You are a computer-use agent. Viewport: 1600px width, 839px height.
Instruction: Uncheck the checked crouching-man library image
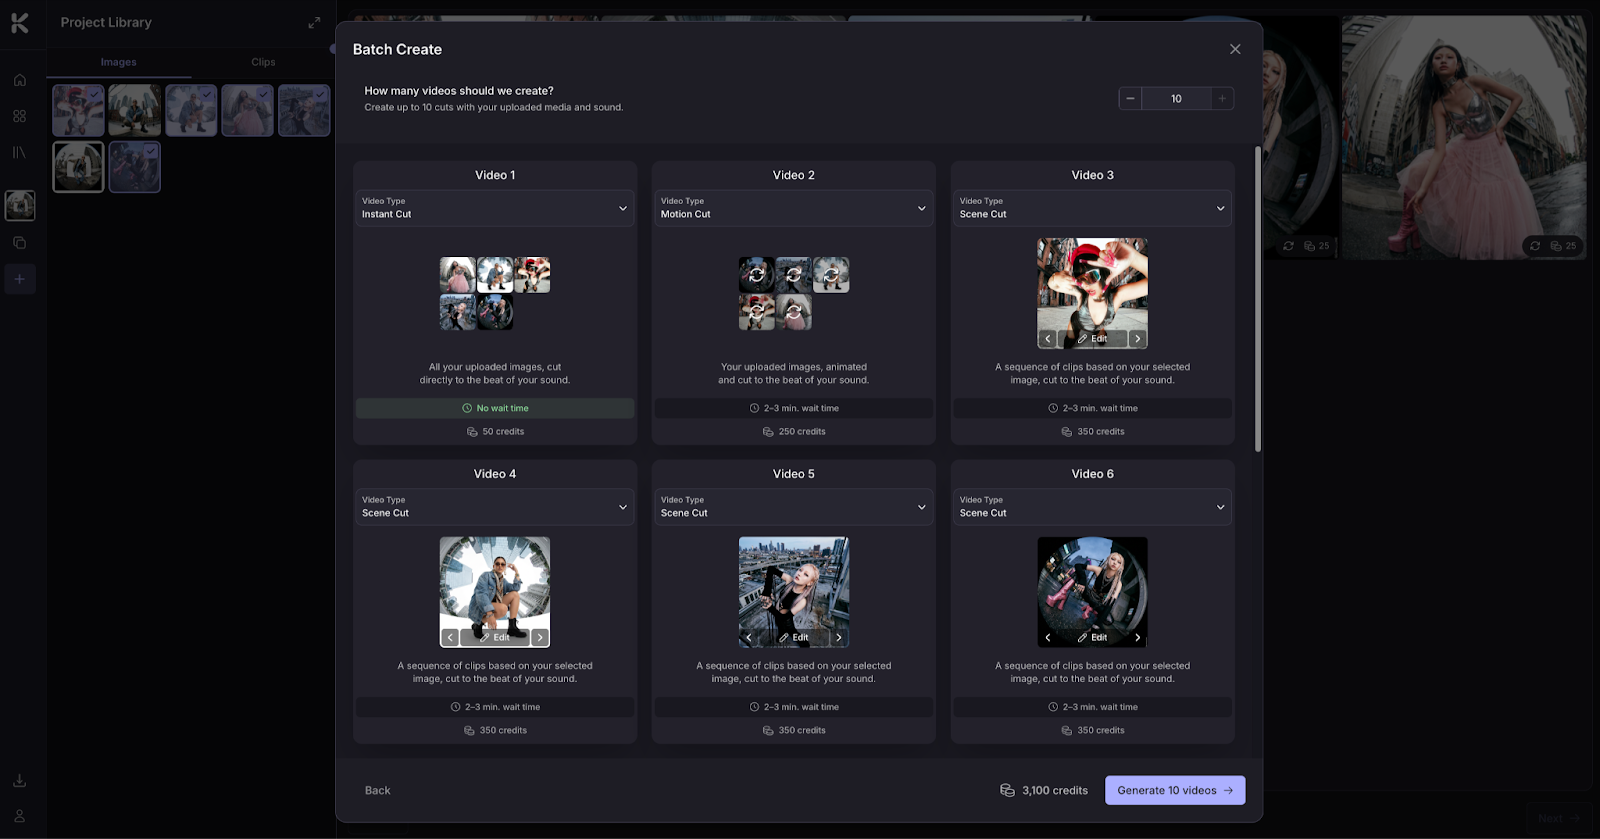click(191, 110)
